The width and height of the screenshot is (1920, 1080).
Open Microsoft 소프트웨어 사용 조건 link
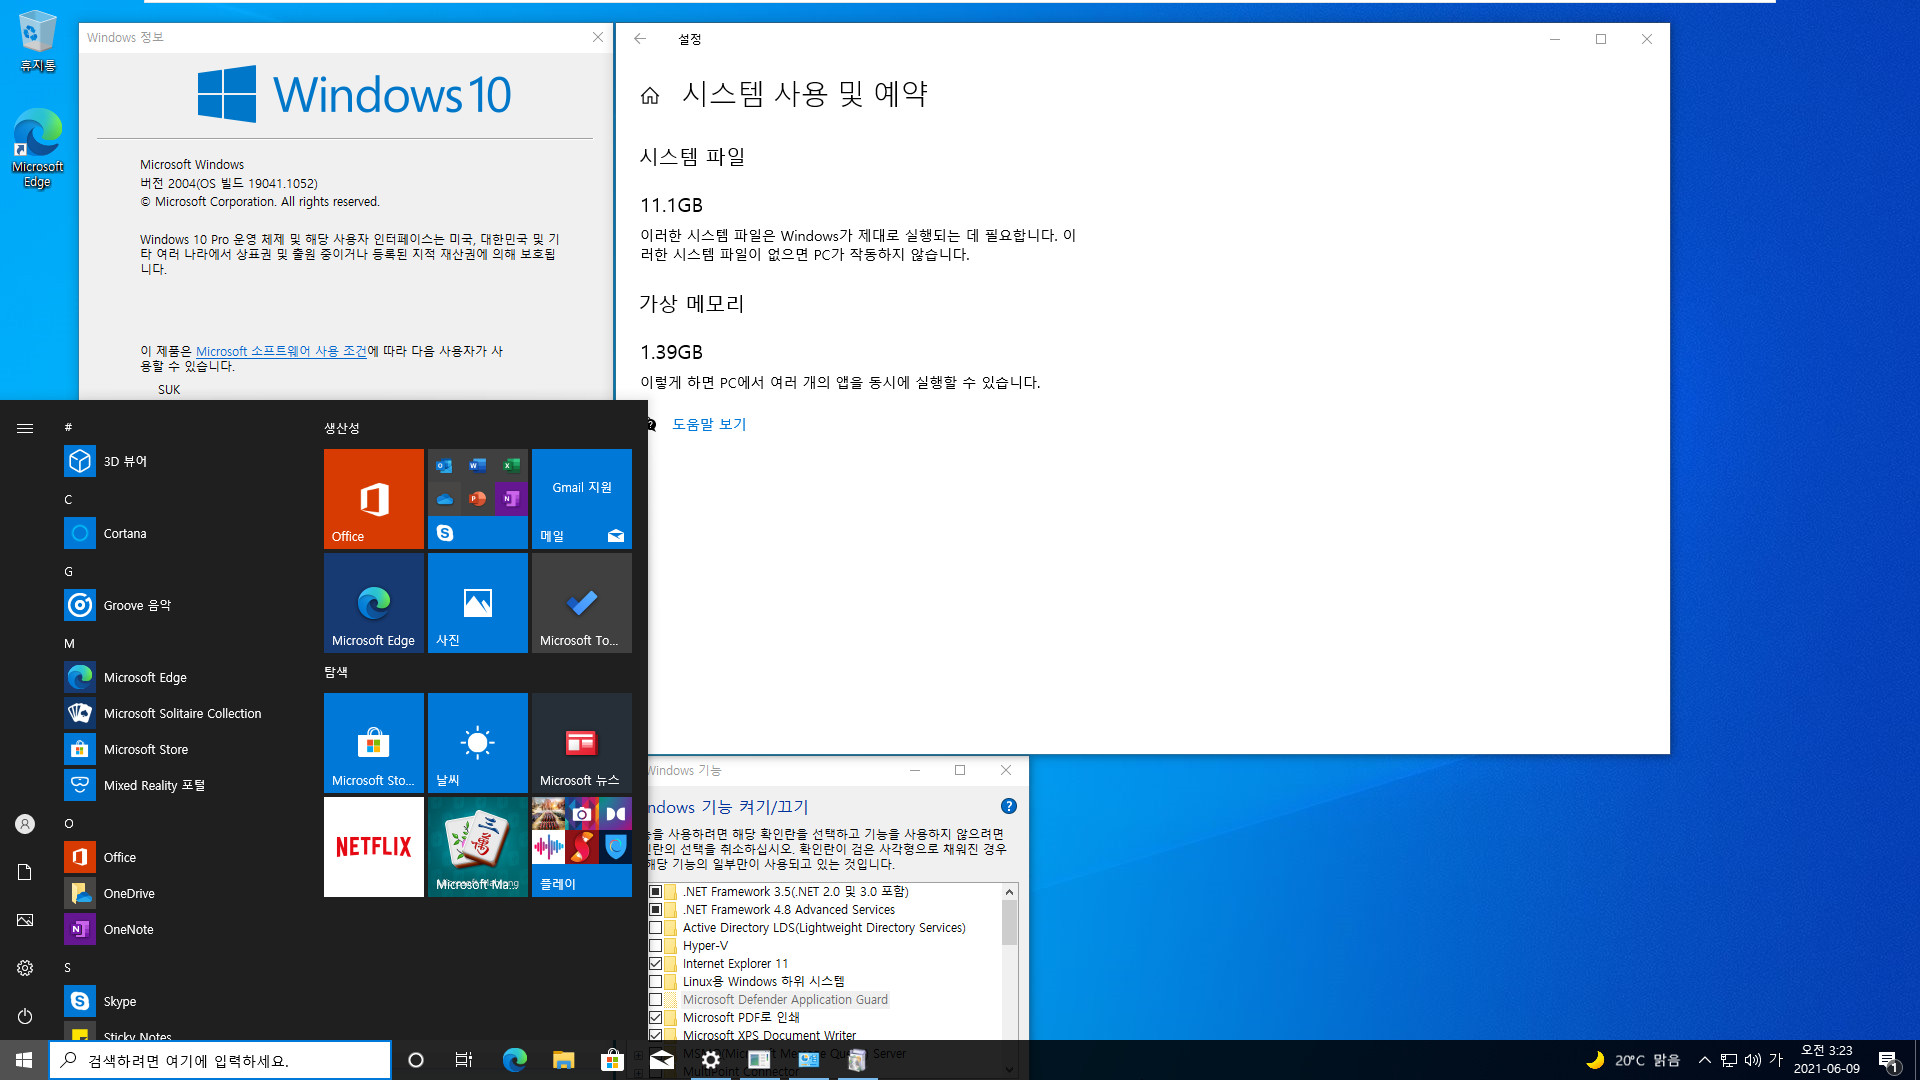click(281, 351)
